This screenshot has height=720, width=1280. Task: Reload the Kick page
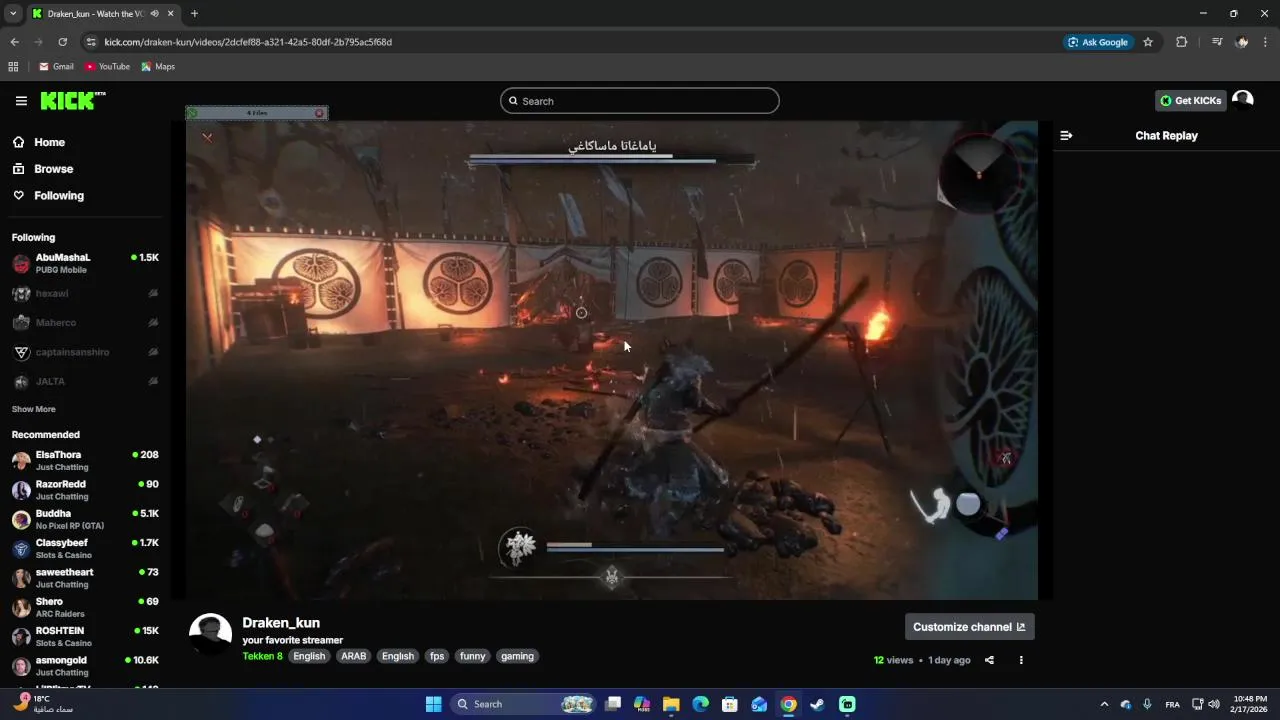pos(62,42)
